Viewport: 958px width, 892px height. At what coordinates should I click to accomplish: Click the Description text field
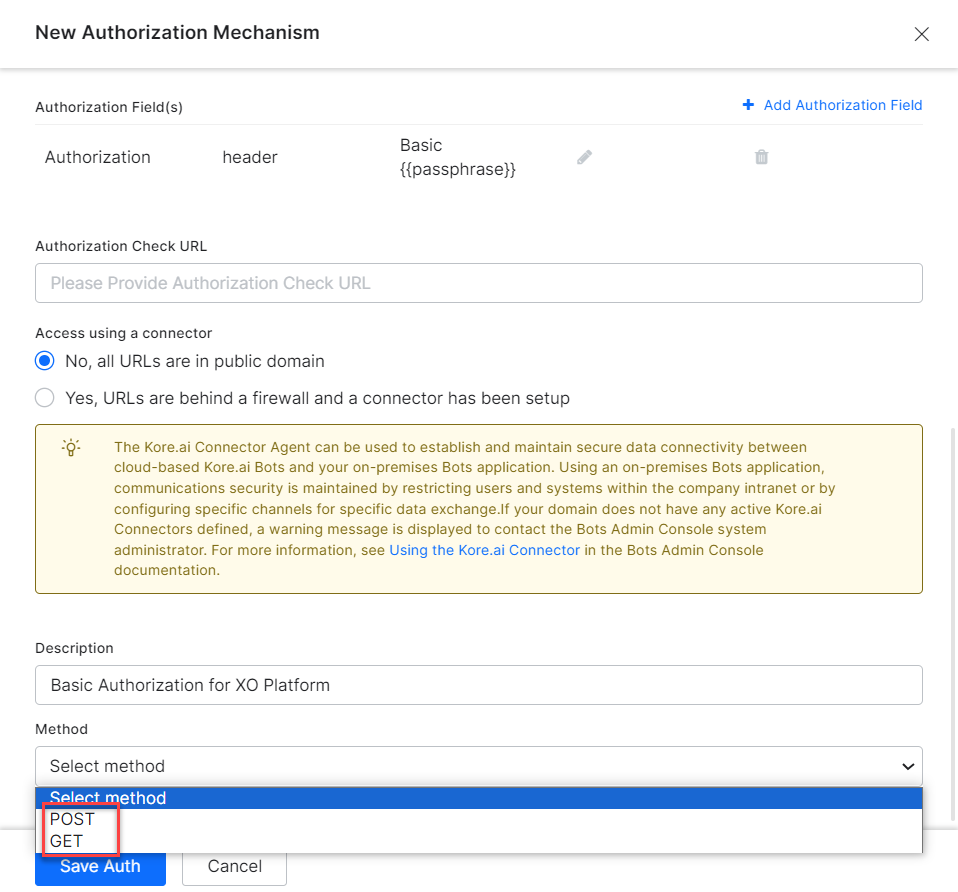478,685
